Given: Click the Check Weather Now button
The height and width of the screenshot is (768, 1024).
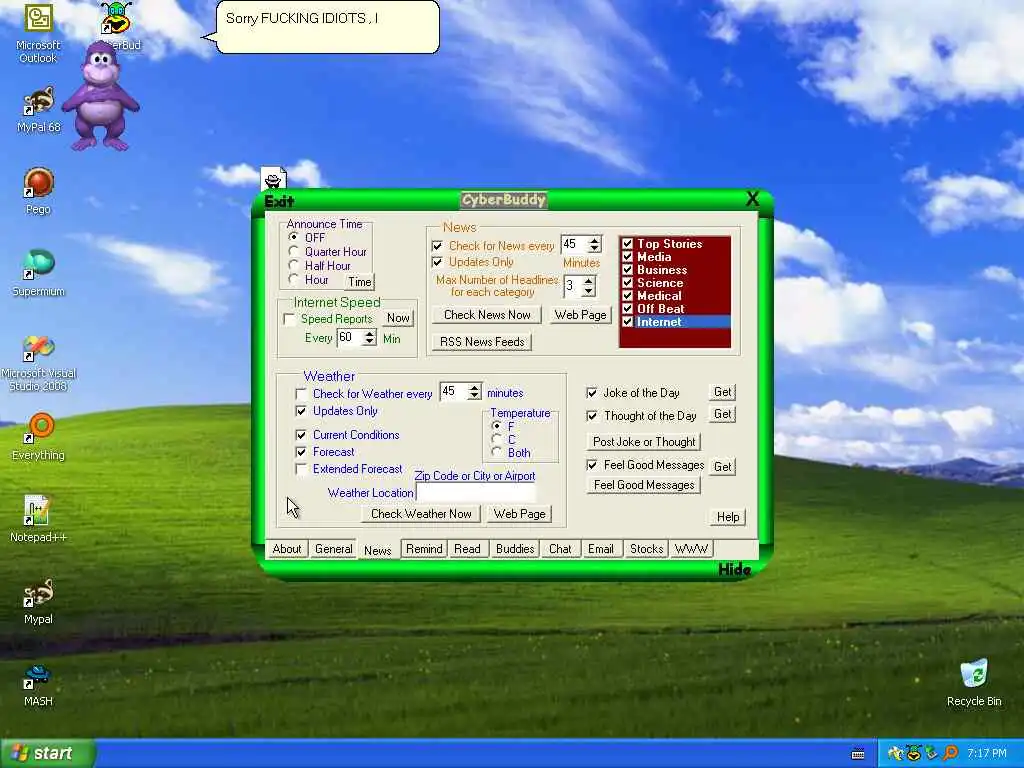Looking at the screenshot, I should click(421, 514).
